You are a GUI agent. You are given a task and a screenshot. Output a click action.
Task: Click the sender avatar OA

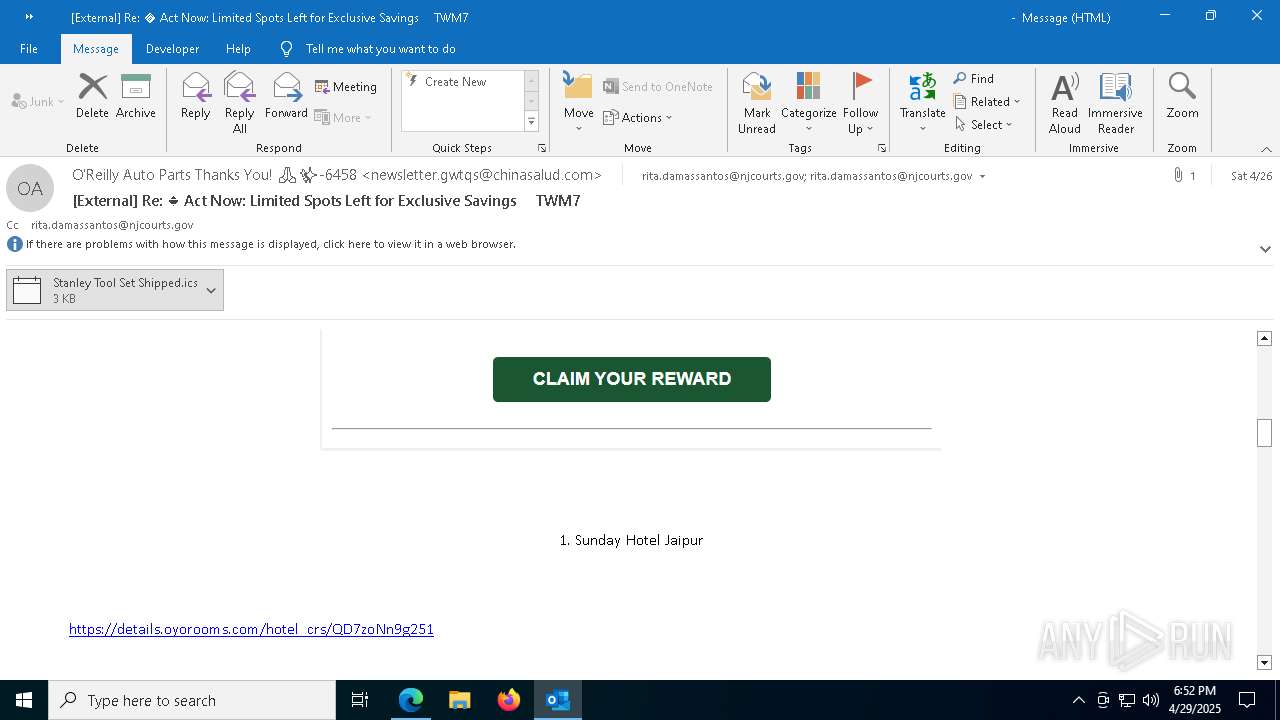click(x=30, y=188)
